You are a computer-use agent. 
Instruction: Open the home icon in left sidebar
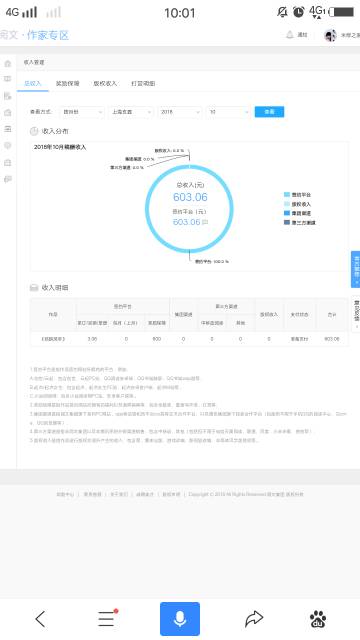[x=8, y=63]
